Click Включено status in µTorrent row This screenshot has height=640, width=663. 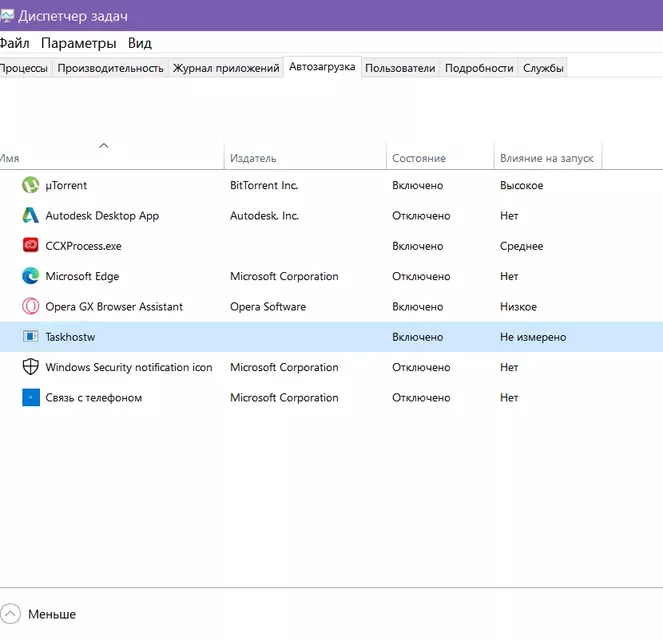[418, 185]
